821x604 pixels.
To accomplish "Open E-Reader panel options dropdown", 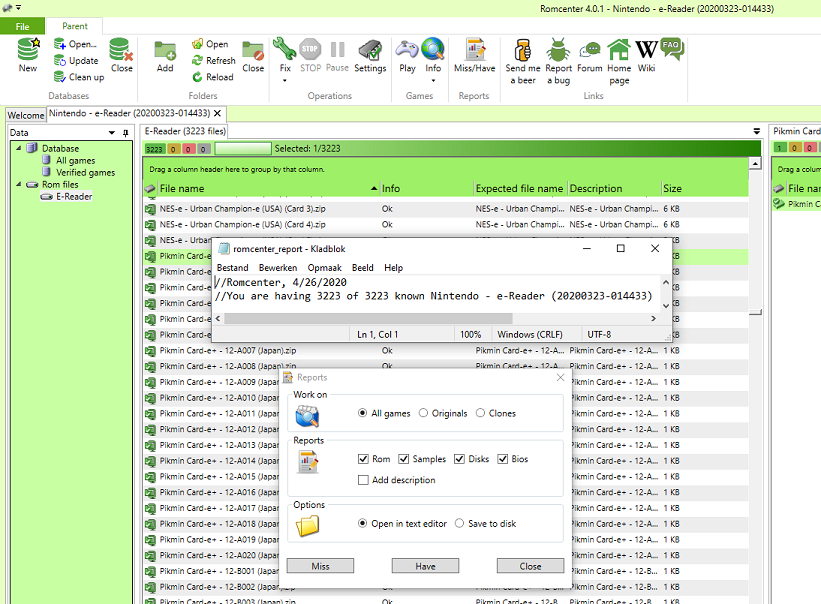I will click(757, 131).
